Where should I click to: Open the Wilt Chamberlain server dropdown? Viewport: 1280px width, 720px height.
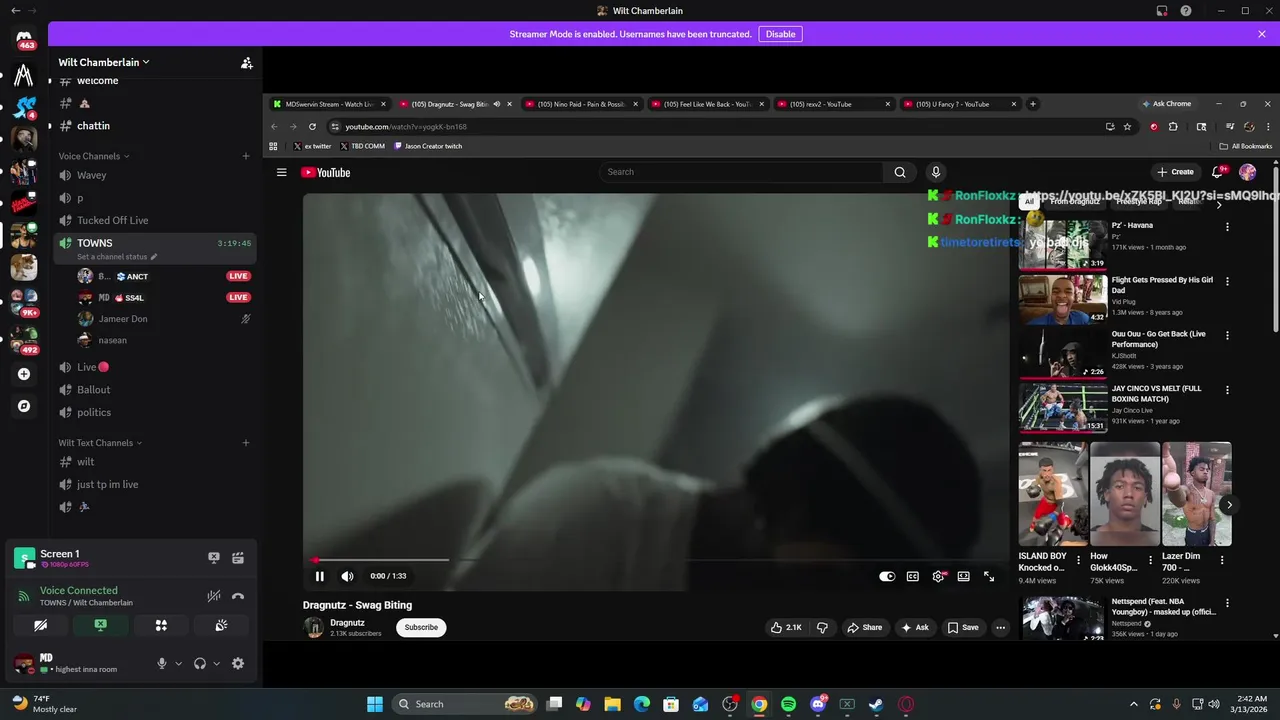point(104,62)
